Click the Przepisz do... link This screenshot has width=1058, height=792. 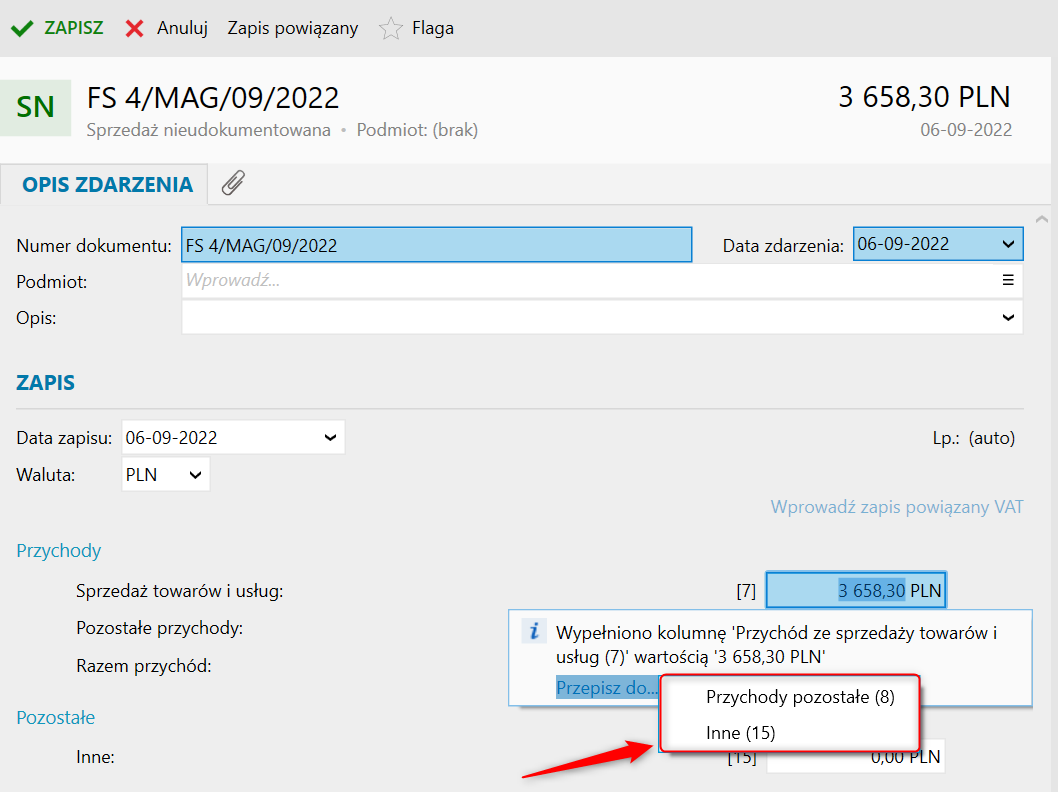click(607, 687)
